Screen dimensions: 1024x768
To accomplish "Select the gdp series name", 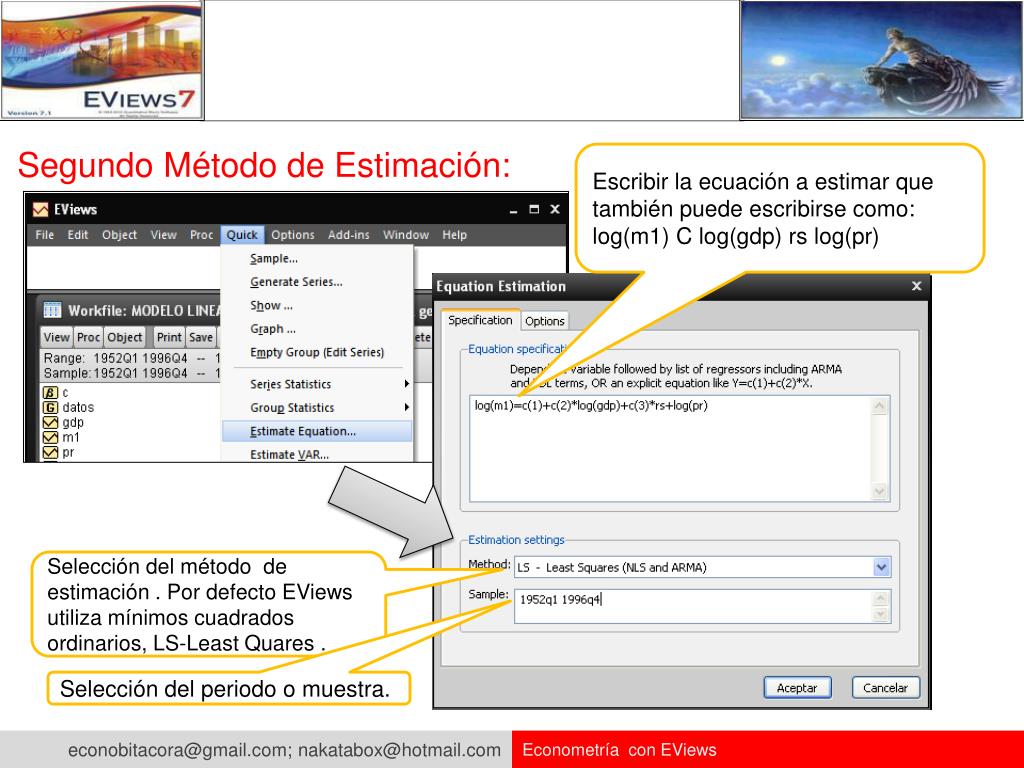I will click(x=73, y=423).
